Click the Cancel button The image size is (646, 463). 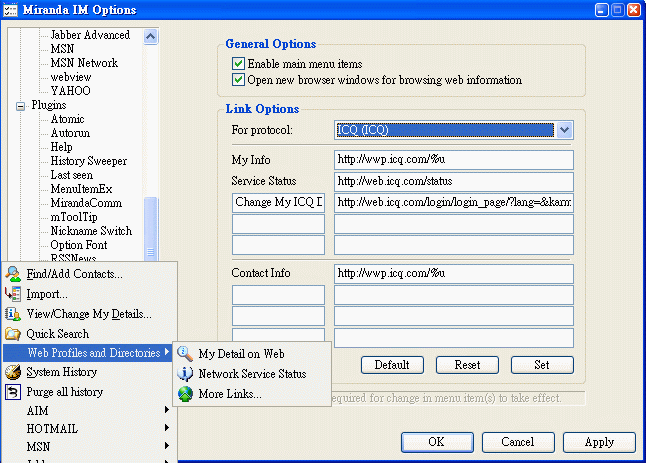[x=518, y=442]
